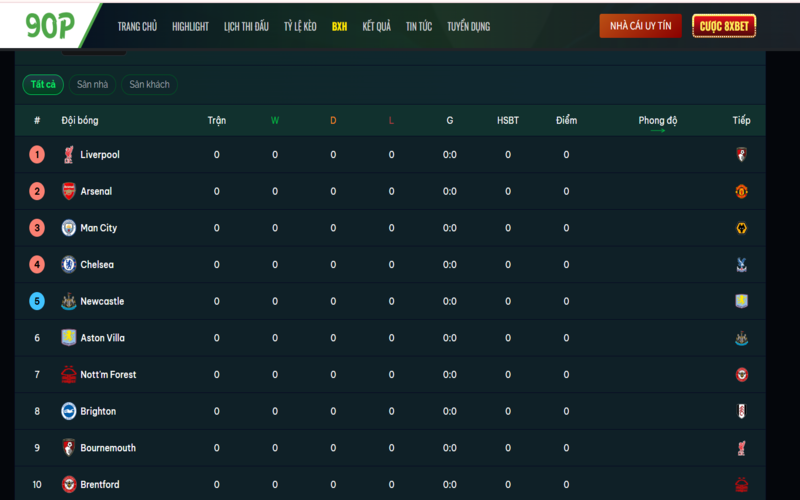Screen dimensions: 800x500
Task: Click Wolves next-opponent icon in Man City row
Action: click(741, 228)
